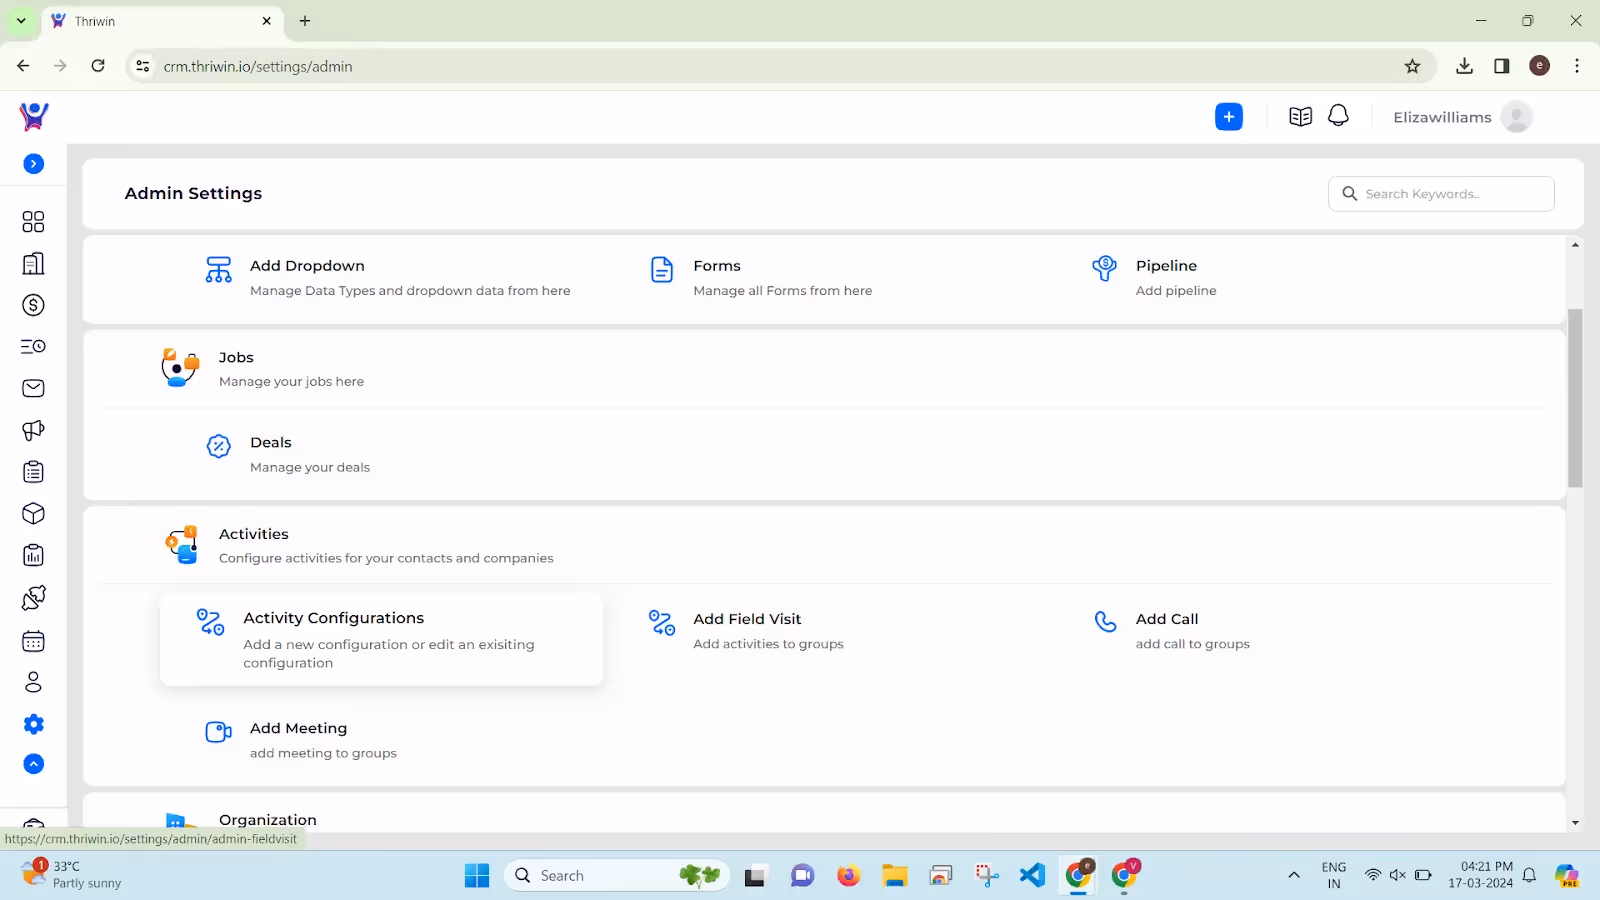
Task: Open the integrations plug icon in sidebar
Action: [33, 598]
